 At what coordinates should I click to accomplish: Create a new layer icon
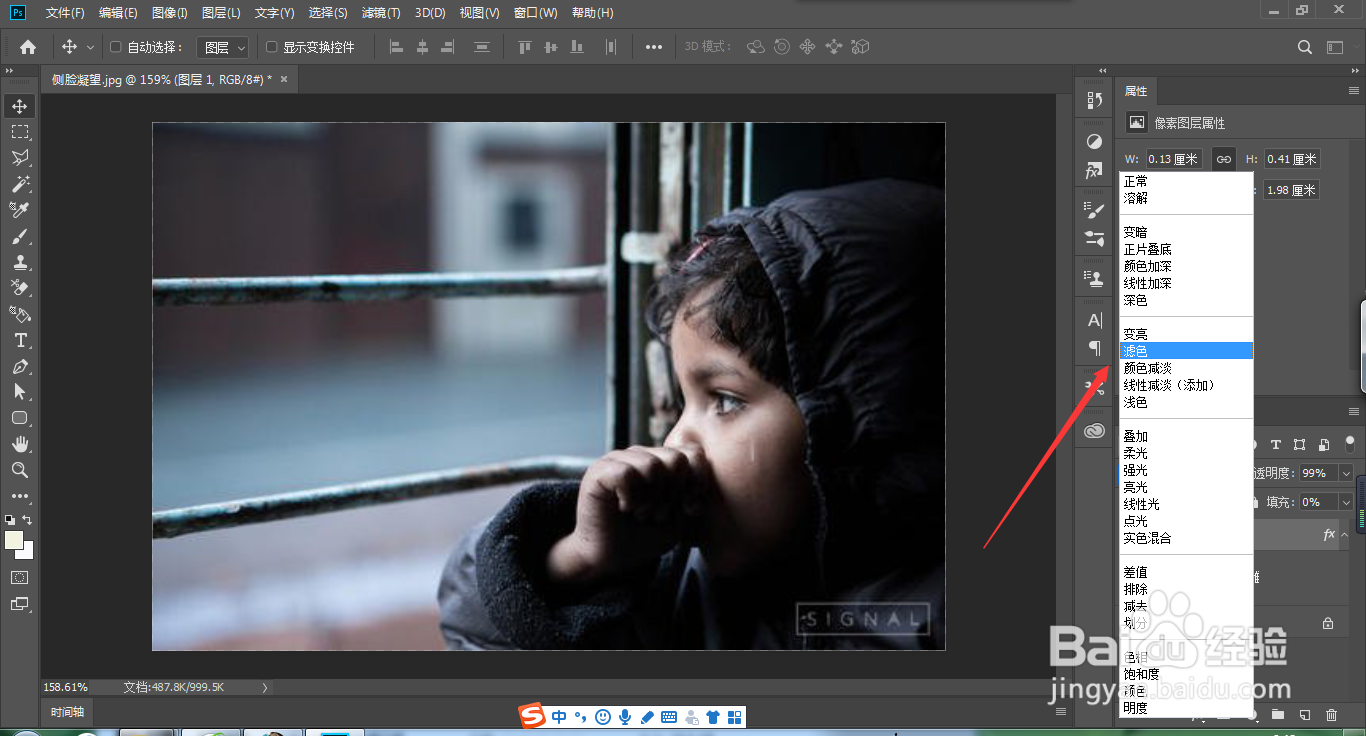[1305, 715]
